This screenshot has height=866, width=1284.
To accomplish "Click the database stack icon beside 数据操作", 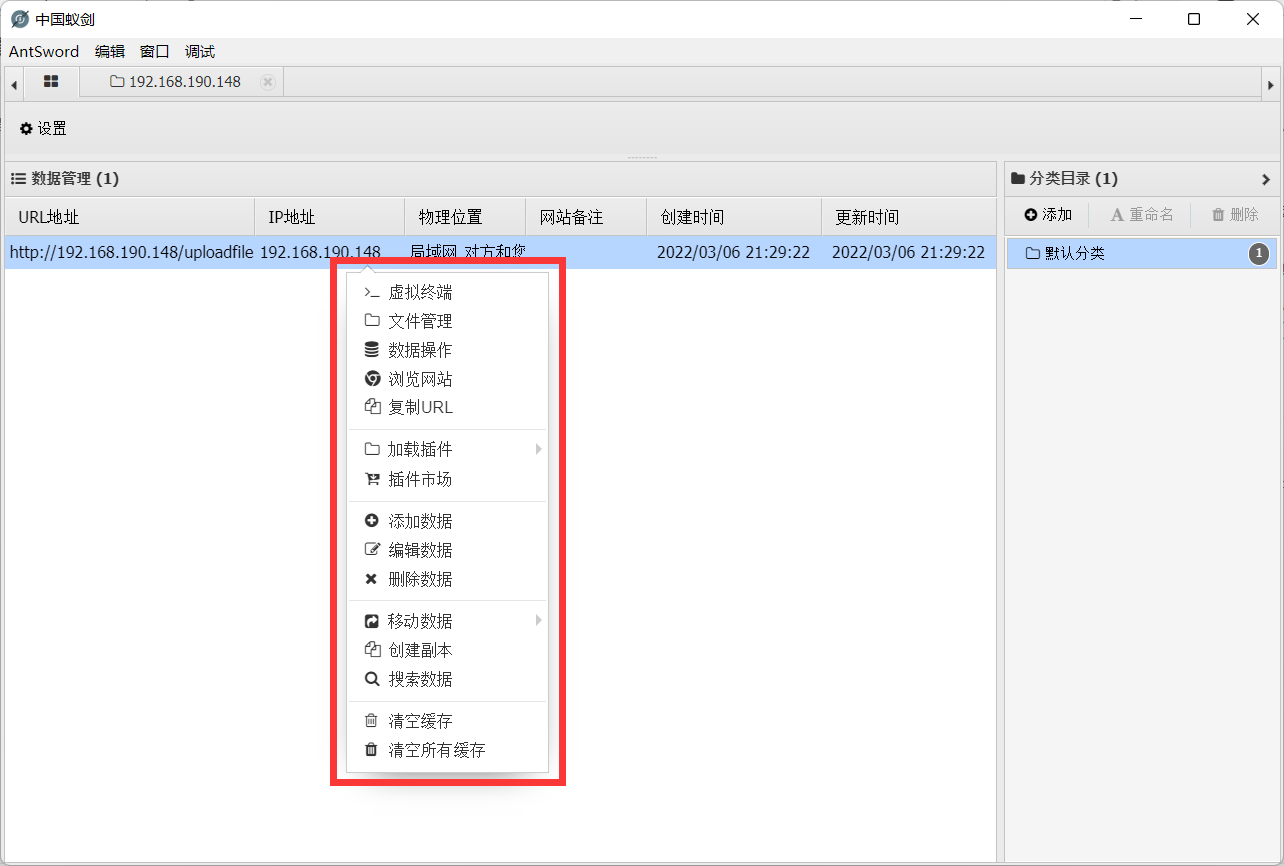I will point(371,350).
